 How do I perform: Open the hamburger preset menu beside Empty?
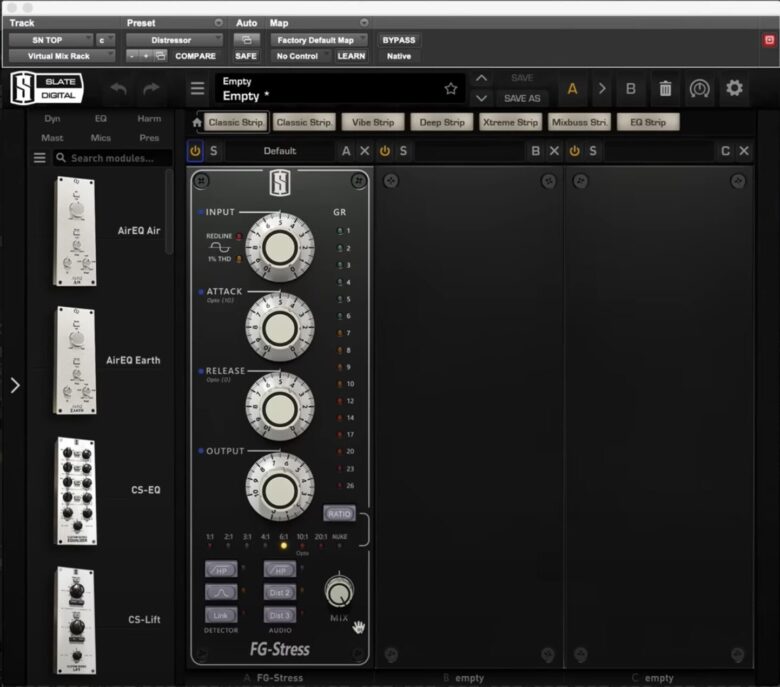tap(197, 89)
